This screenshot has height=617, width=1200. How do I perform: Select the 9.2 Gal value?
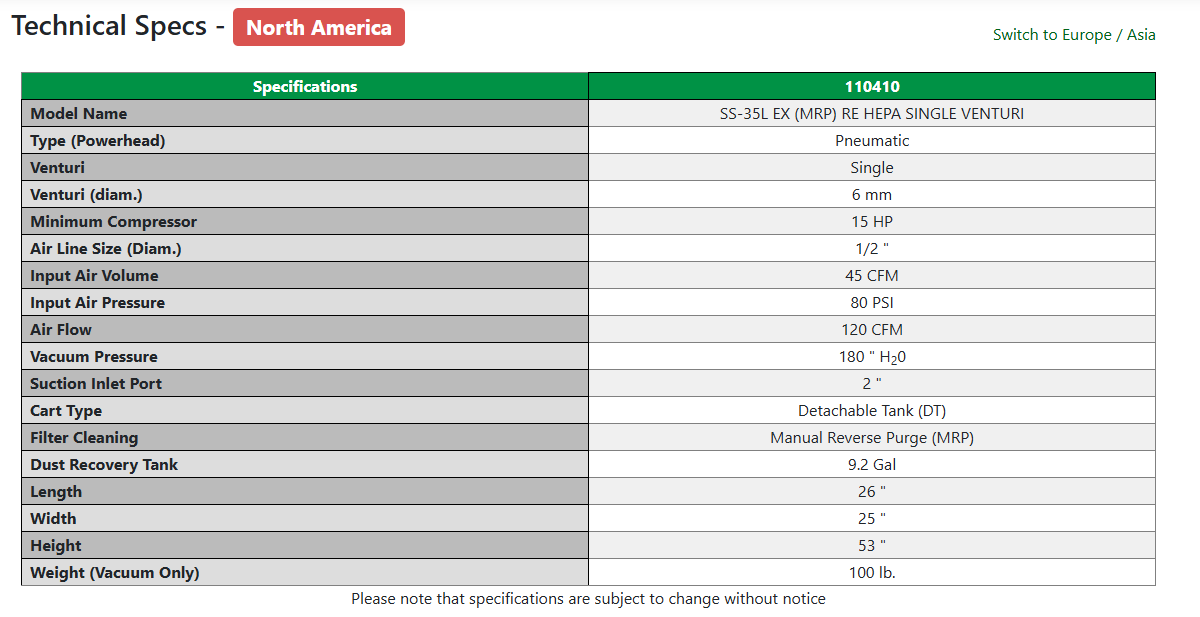pyautogui.click(x=872, y=465)
